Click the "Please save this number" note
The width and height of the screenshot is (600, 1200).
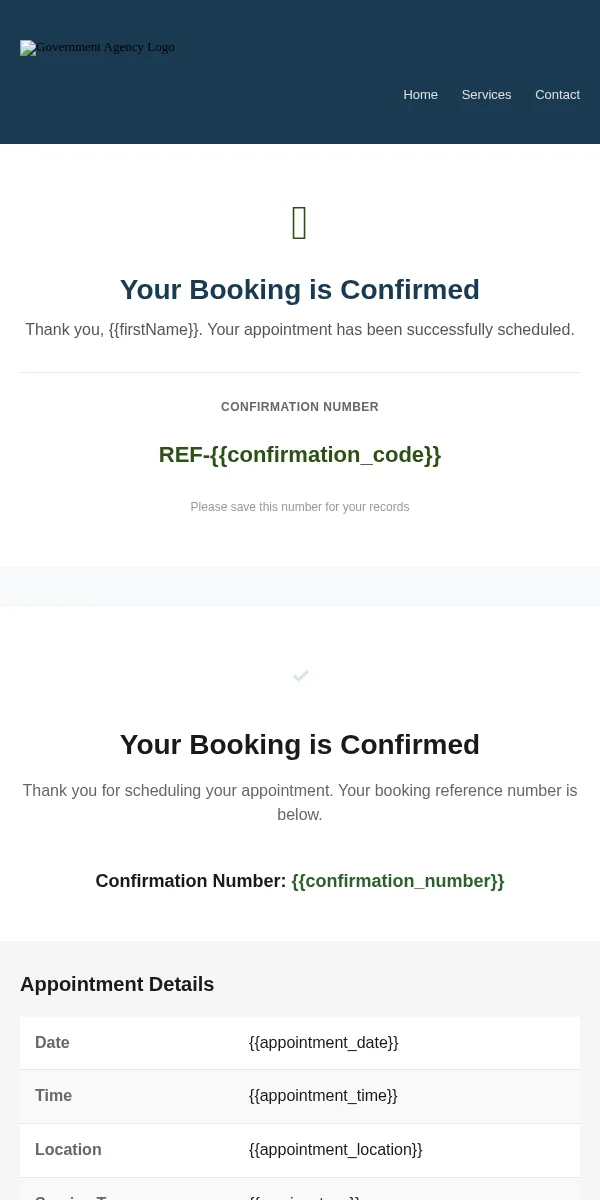point(300,507)
